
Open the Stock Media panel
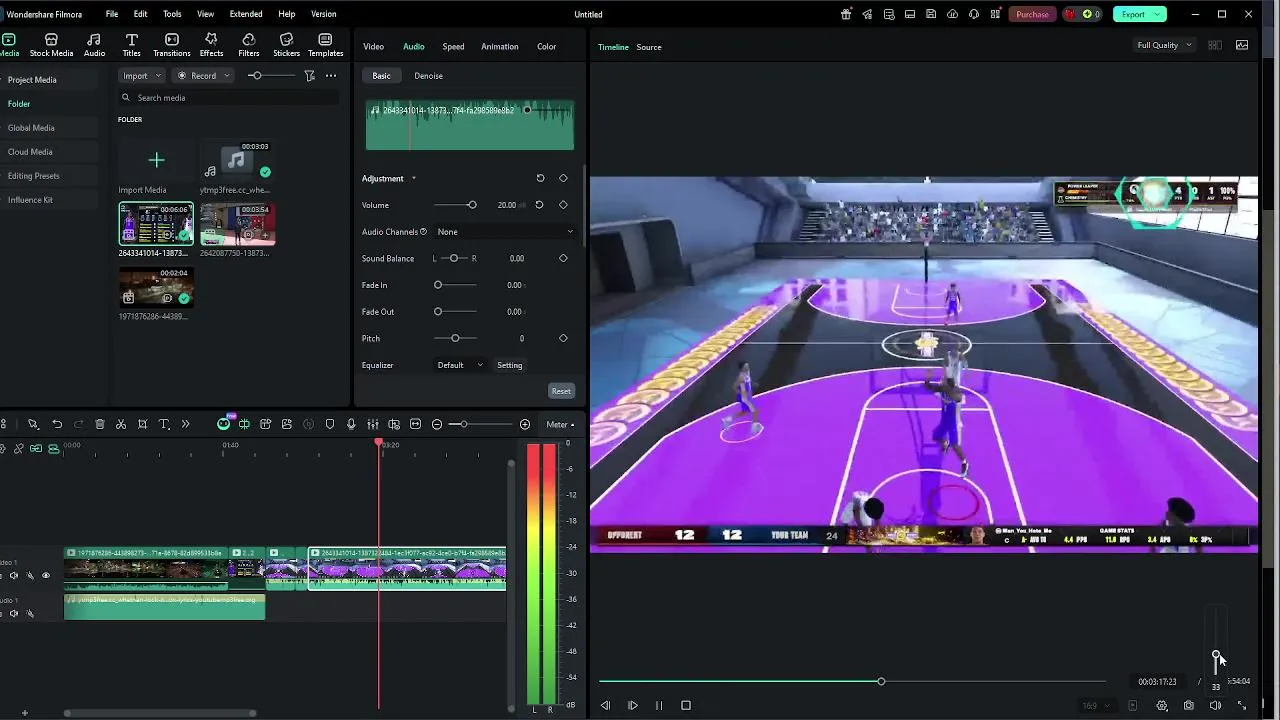pyautogui.click(x=51, y=45)
